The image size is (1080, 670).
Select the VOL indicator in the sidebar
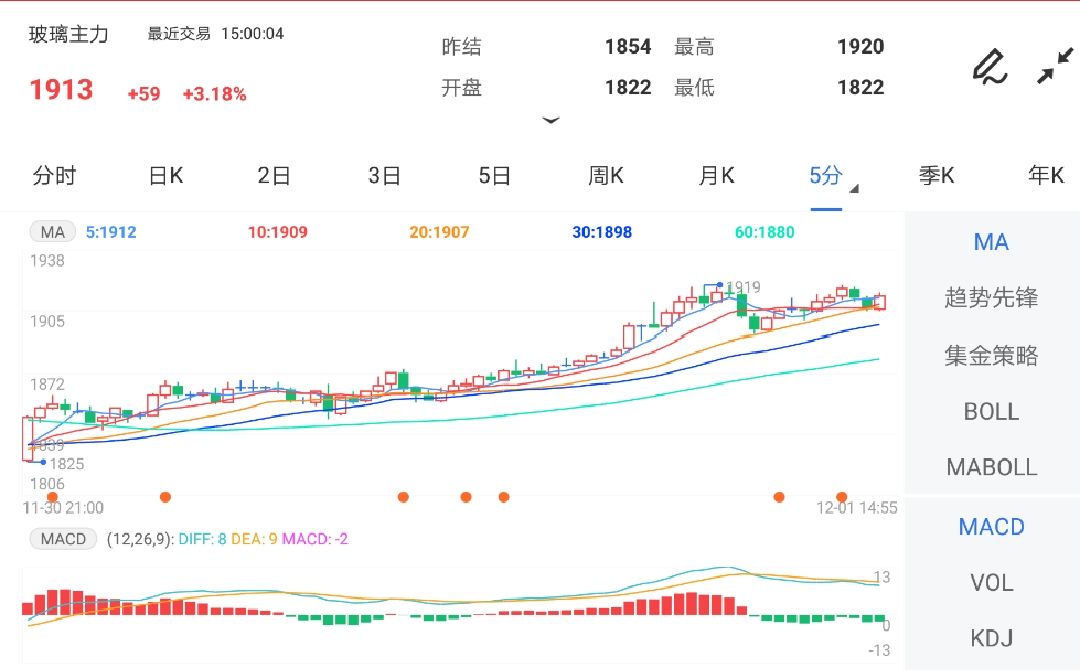tap(991, 583)
